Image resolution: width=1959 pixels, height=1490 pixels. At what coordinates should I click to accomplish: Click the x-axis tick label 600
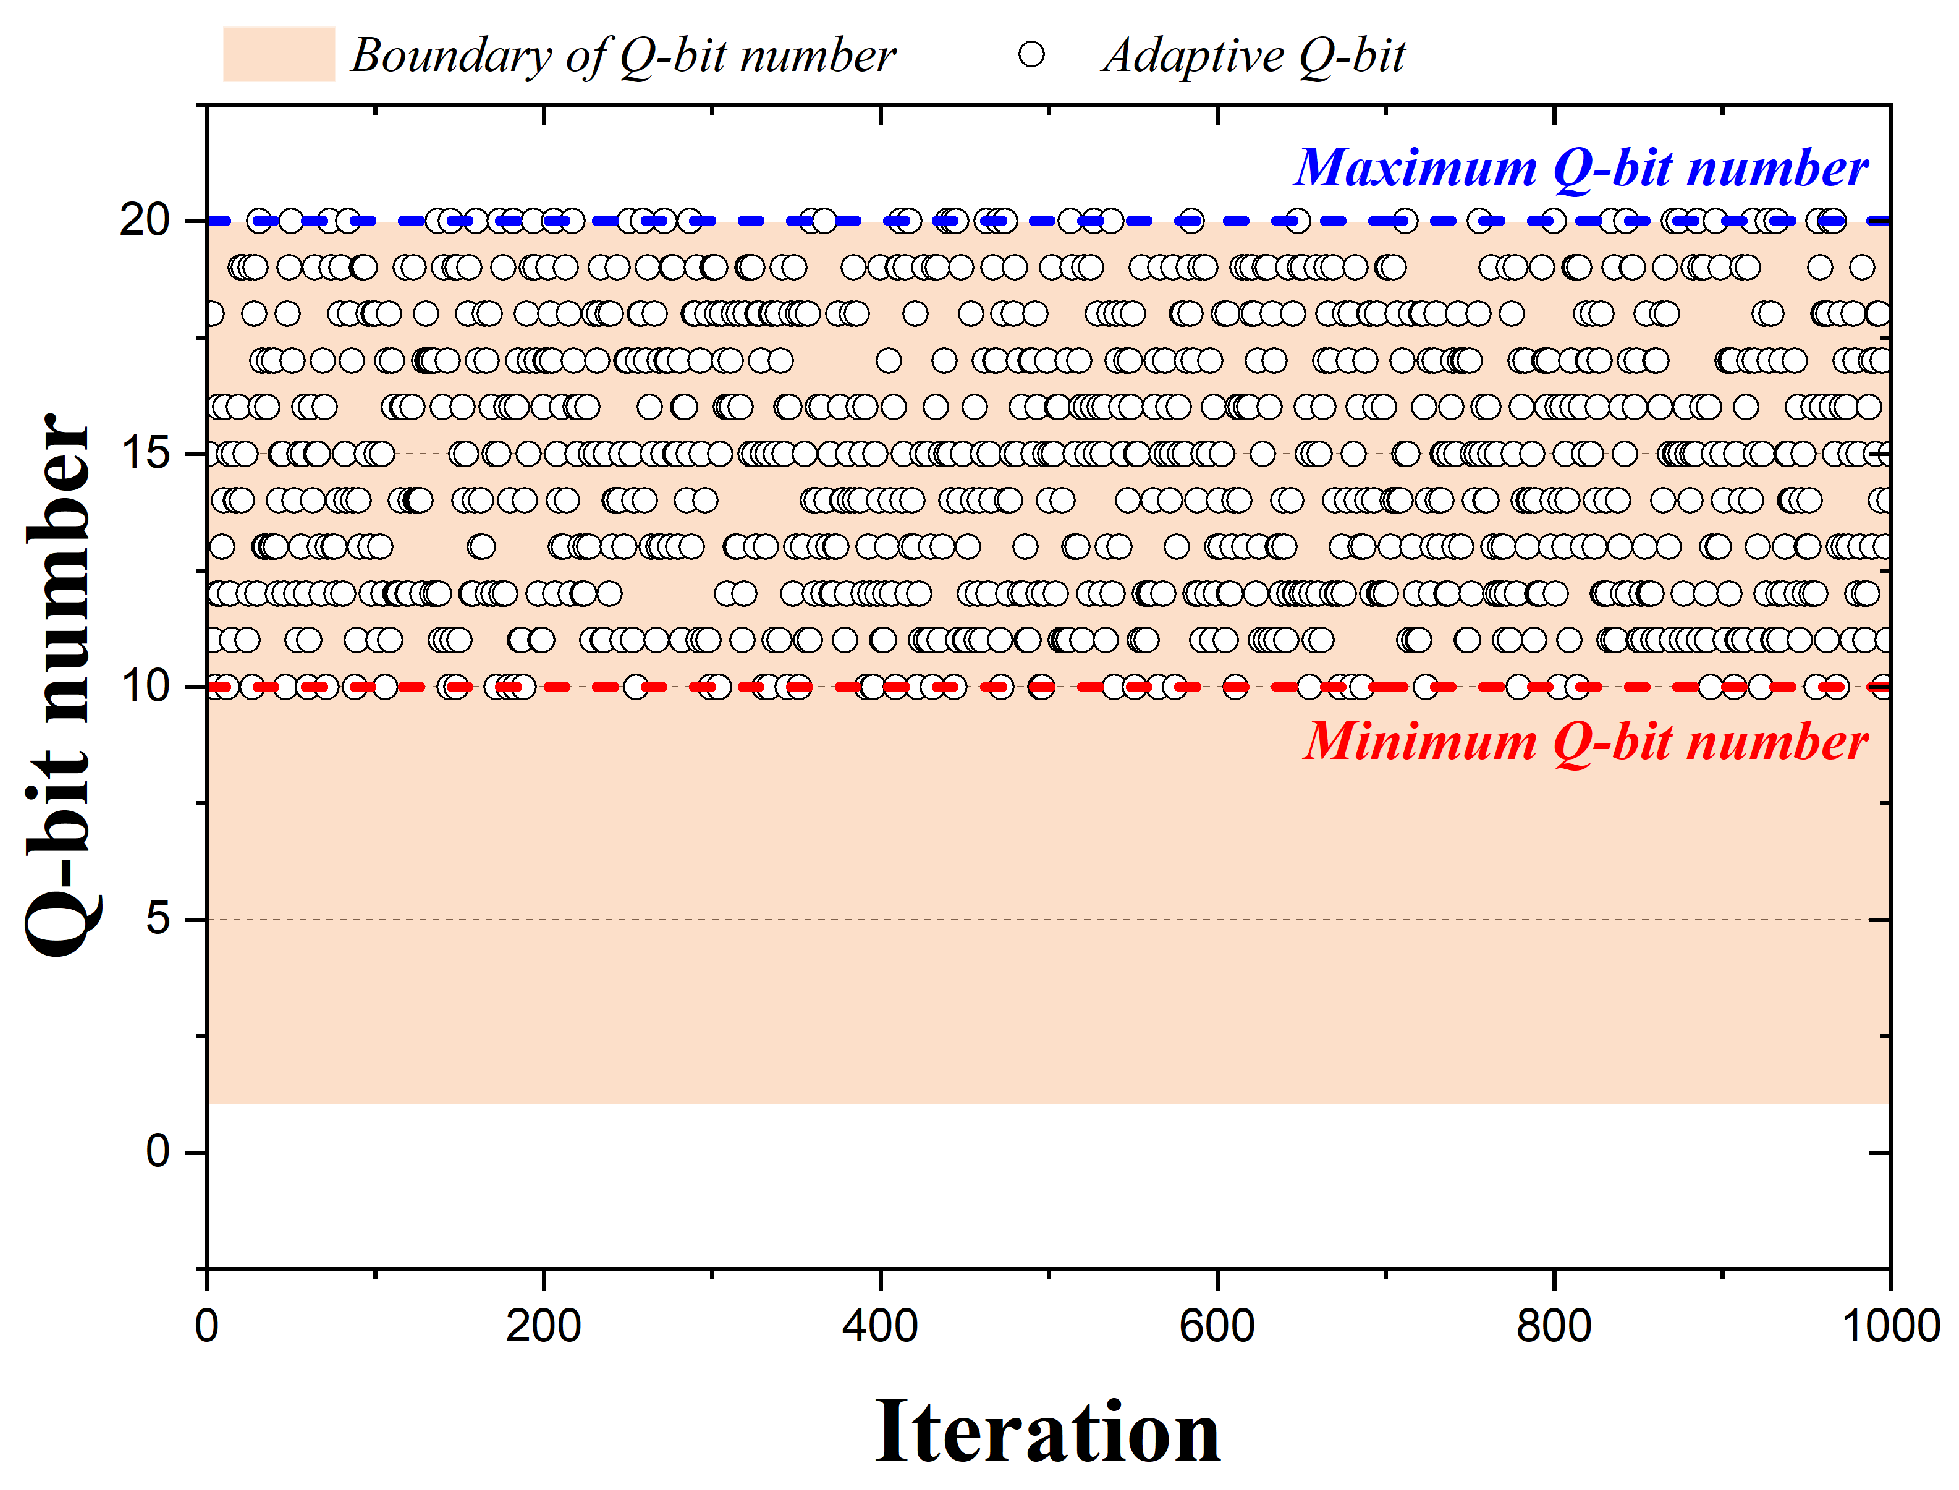pyautogui.click(x=1217, y=1326)
